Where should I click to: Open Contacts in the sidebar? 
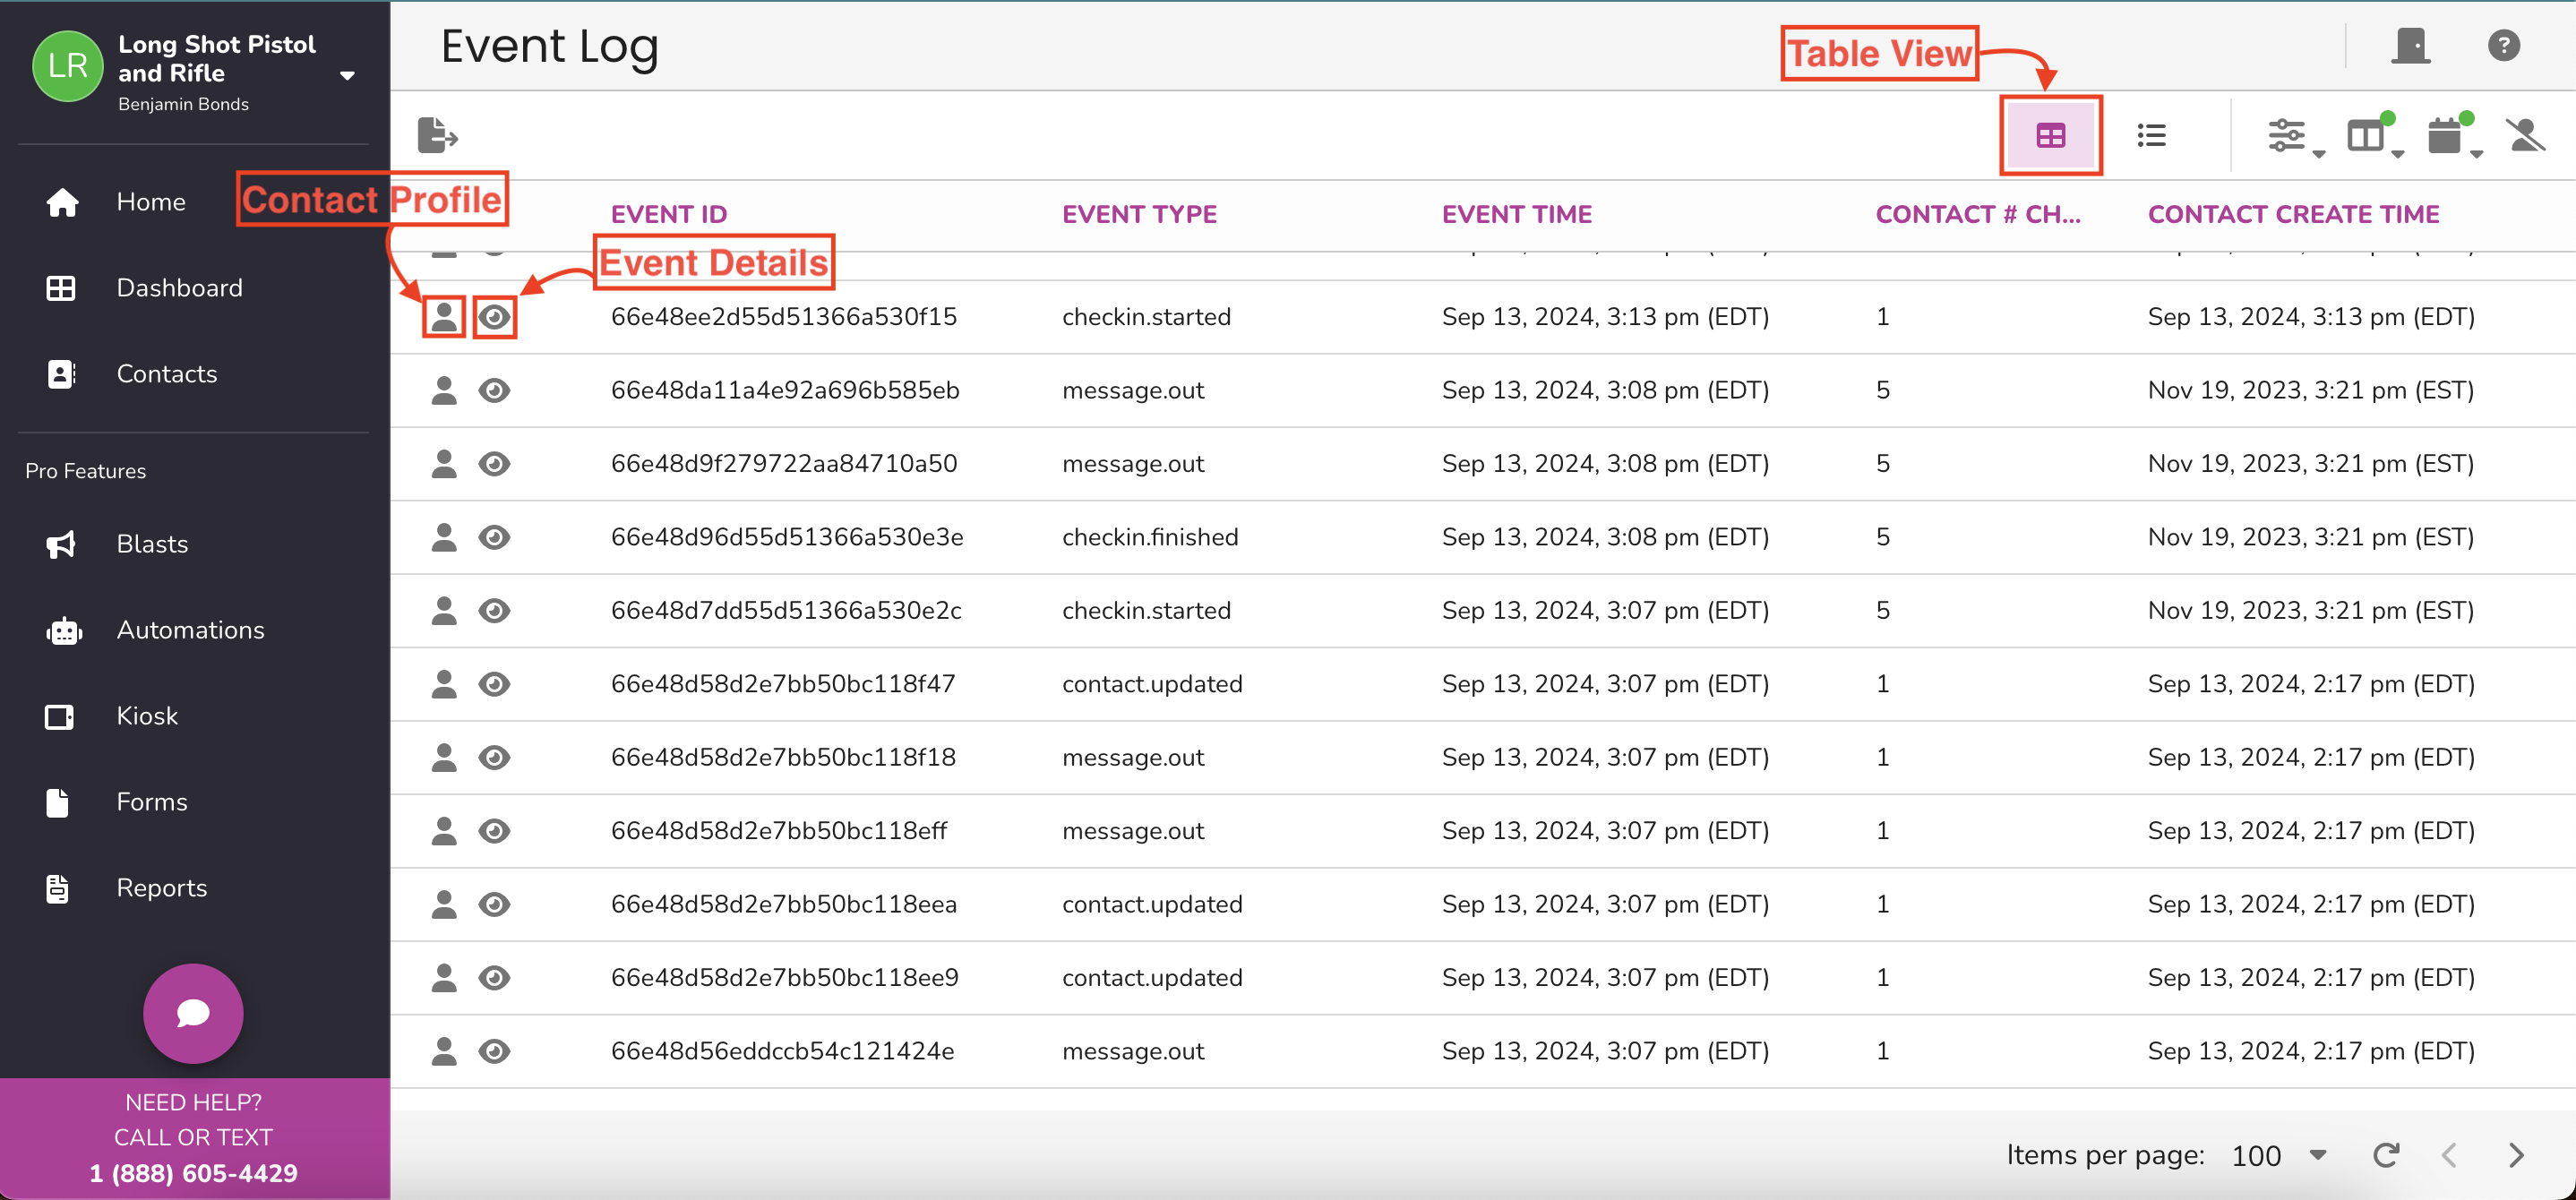[x=131, y=374]
